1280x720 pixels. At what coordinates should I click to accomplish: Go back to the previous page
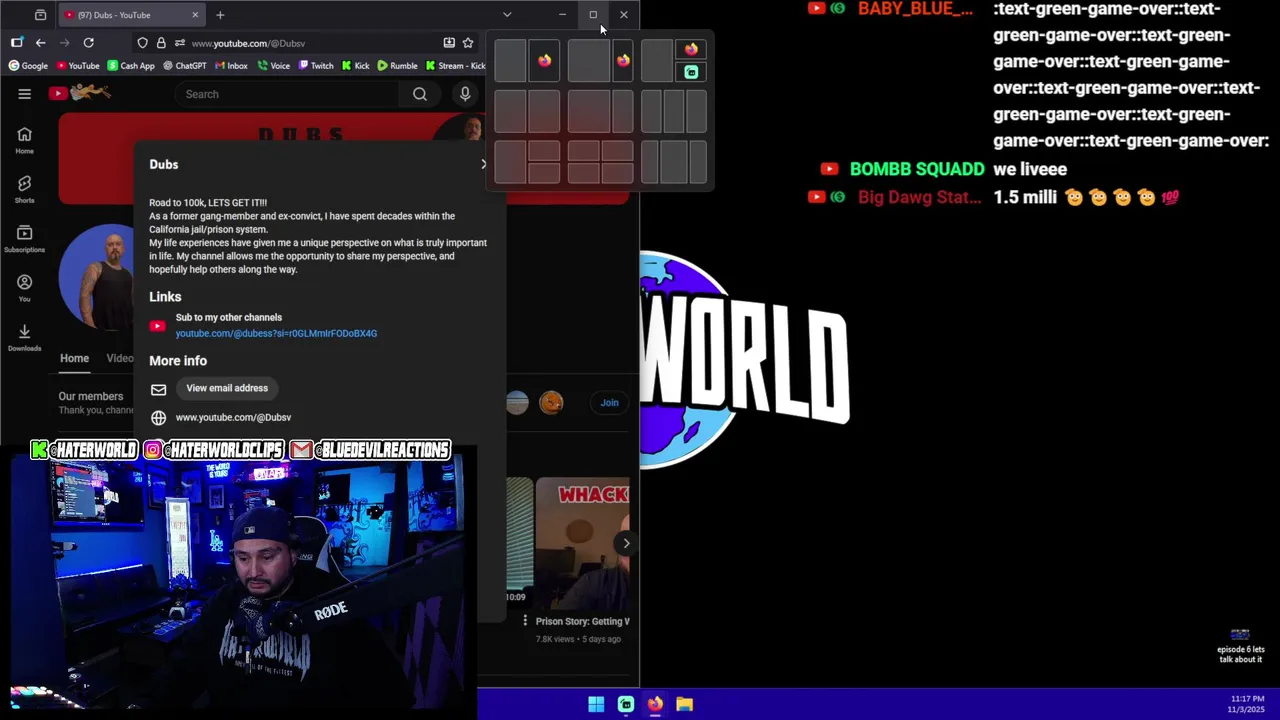pos(40,43)
